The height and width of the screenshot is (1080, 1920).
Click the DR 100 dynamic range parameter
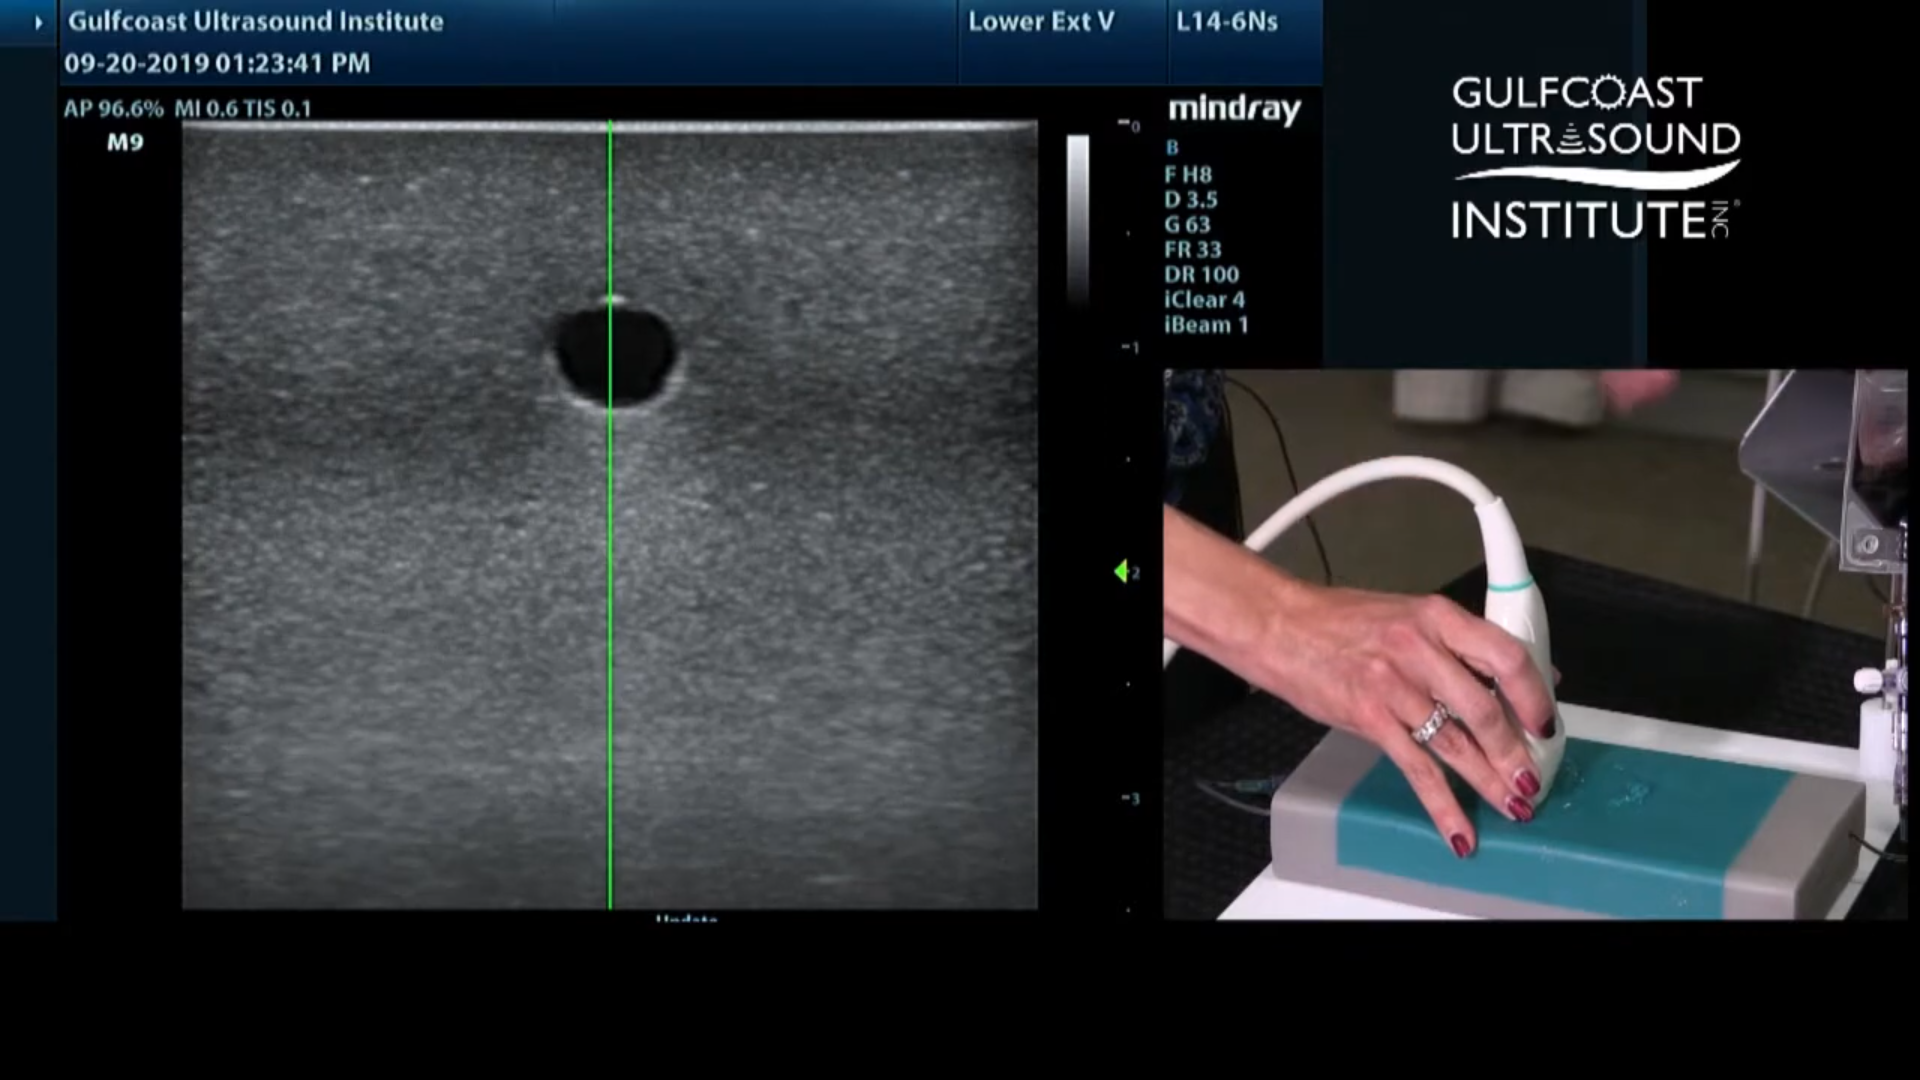(1201, 275)
